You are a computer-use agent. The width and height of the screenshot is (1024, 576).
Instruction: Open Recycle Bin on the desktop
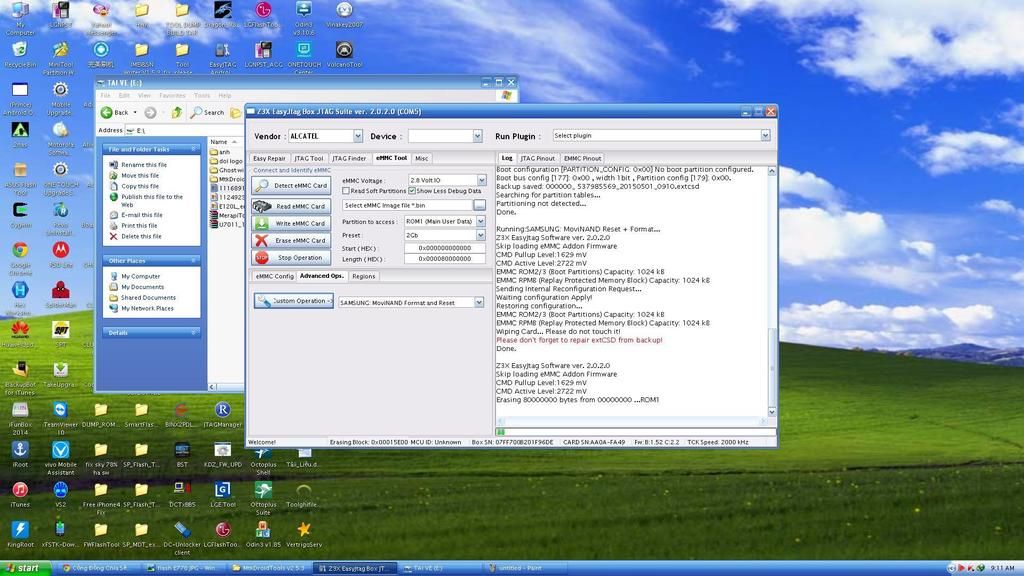coord(20,54)
